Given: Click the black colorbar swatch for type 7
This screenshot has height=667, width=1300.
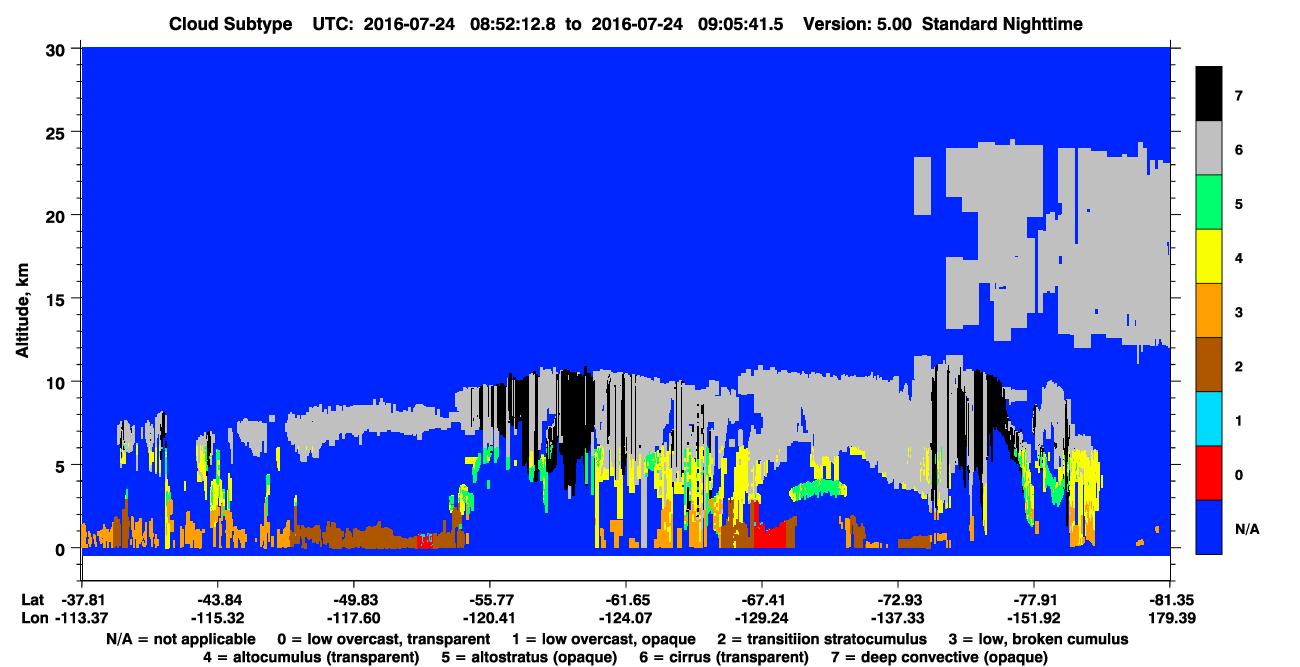Looking at the screenshot, I should 1209,94.
